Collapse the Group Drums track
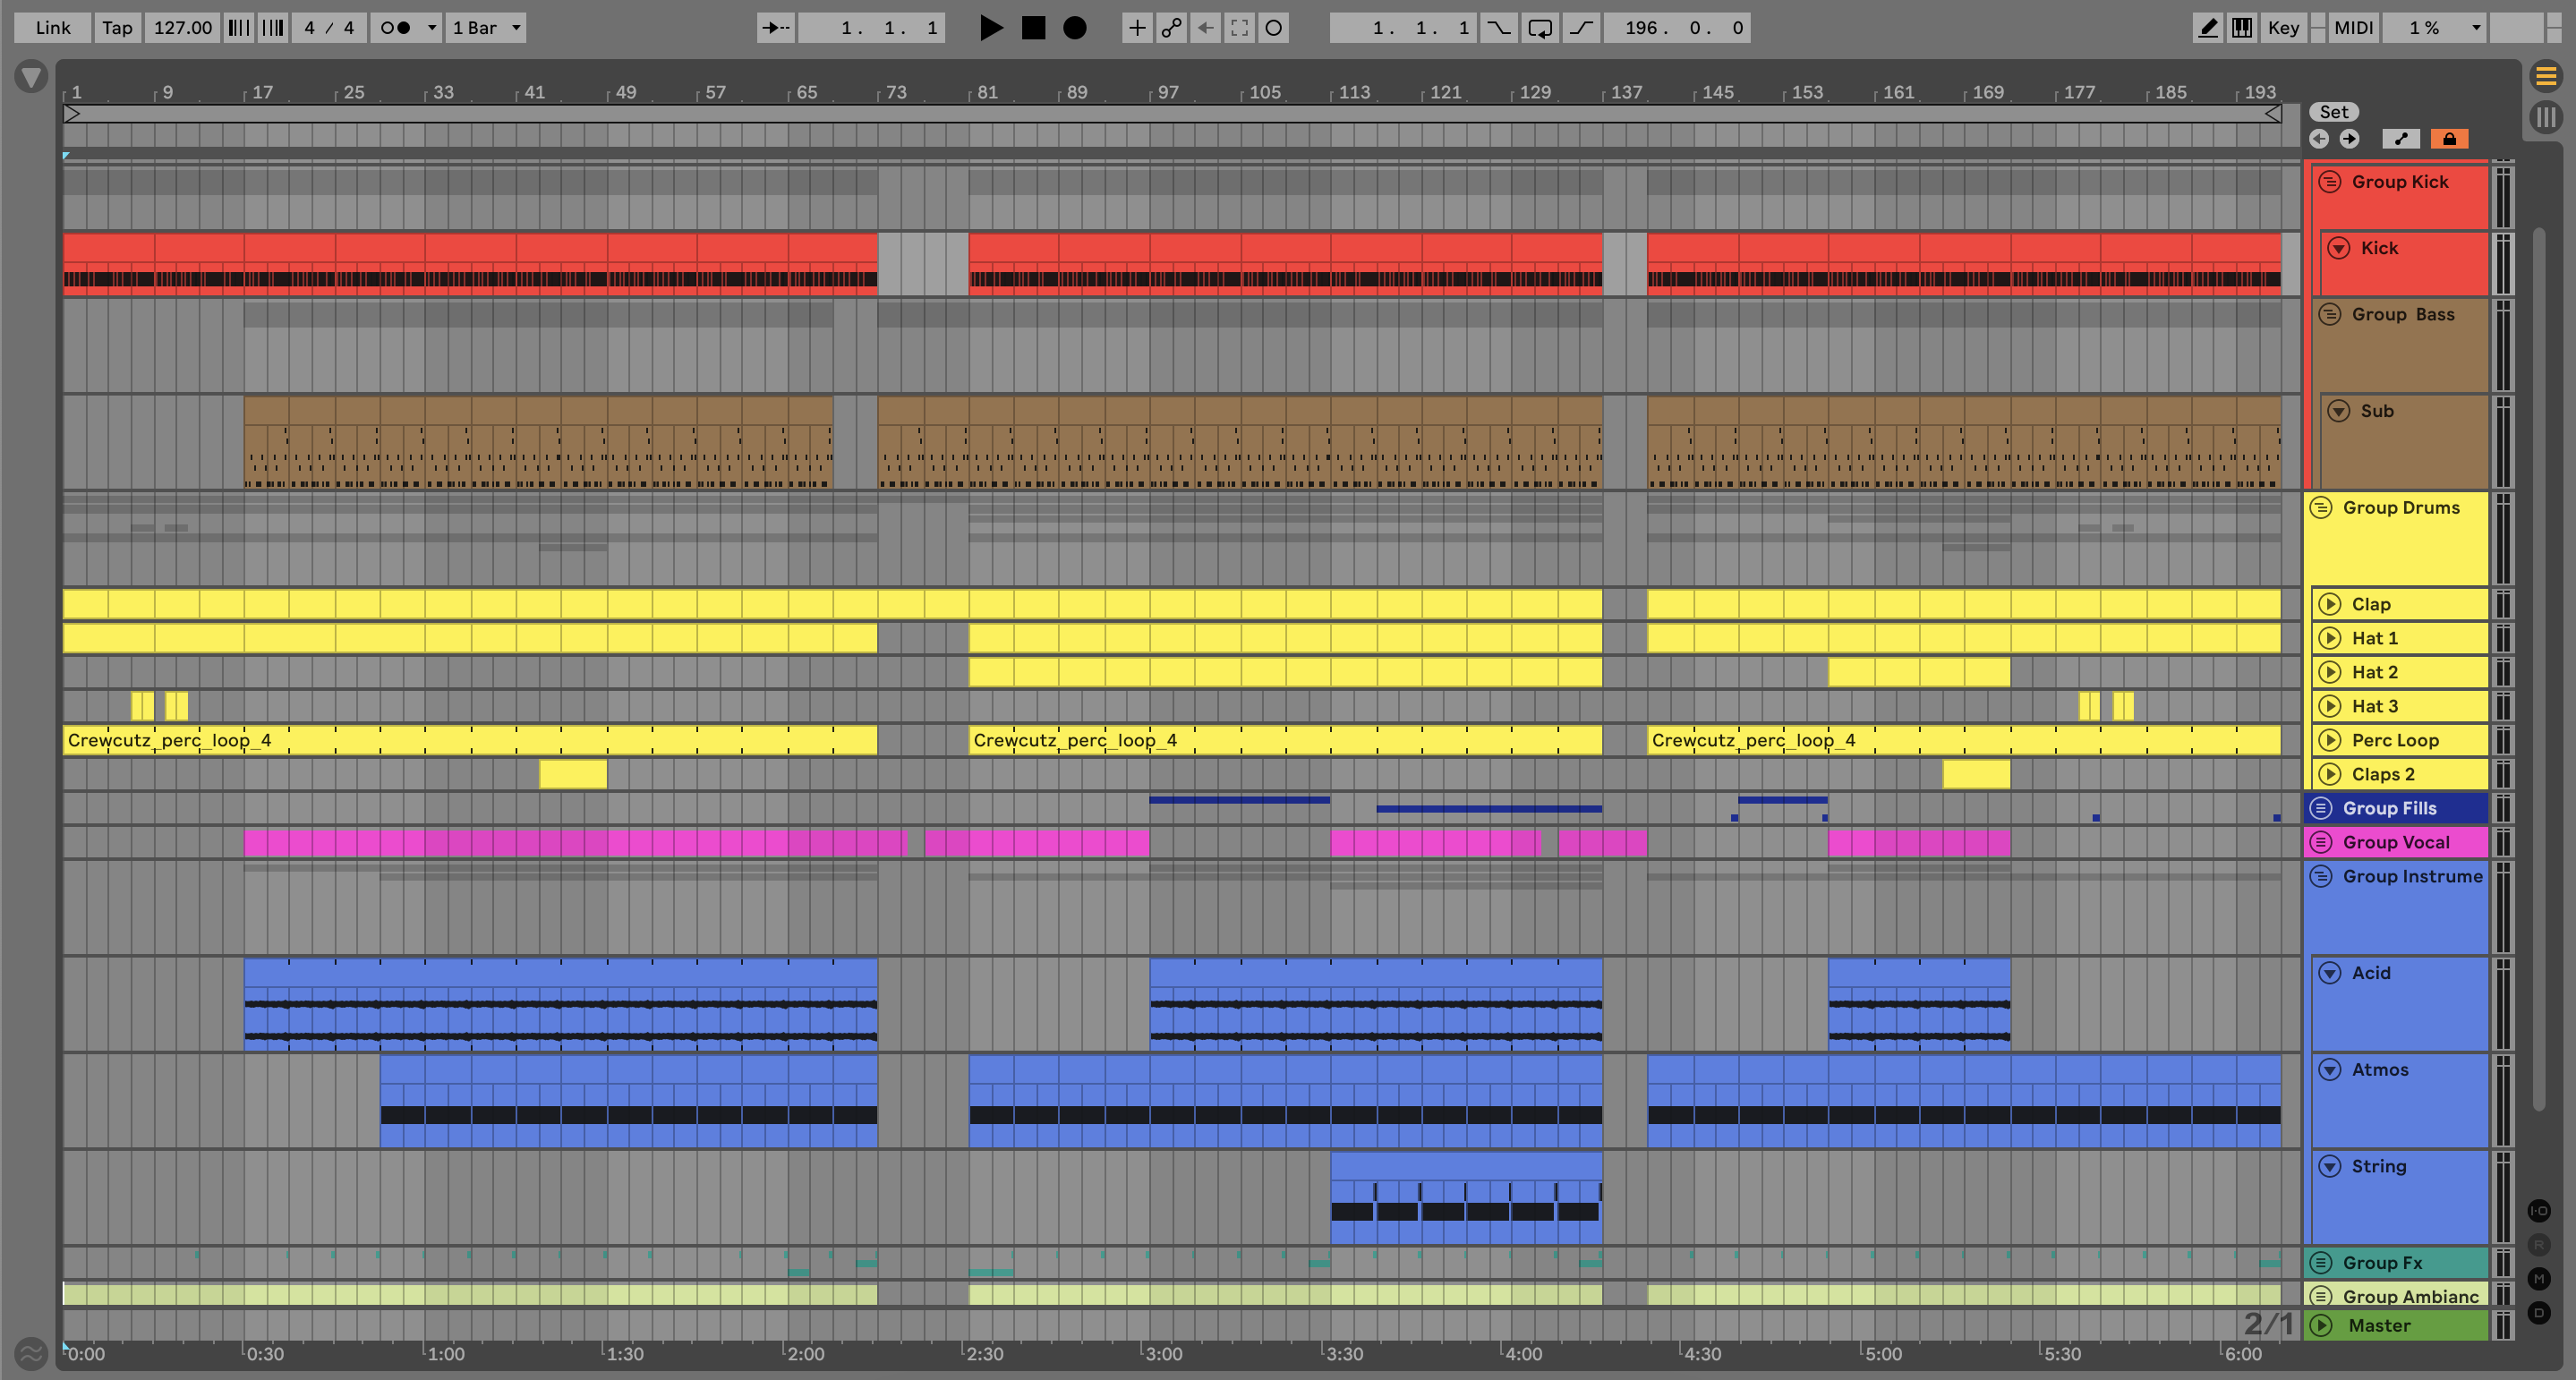The height and width of the screenshot is (1380, 2576). click(2321, 508)
